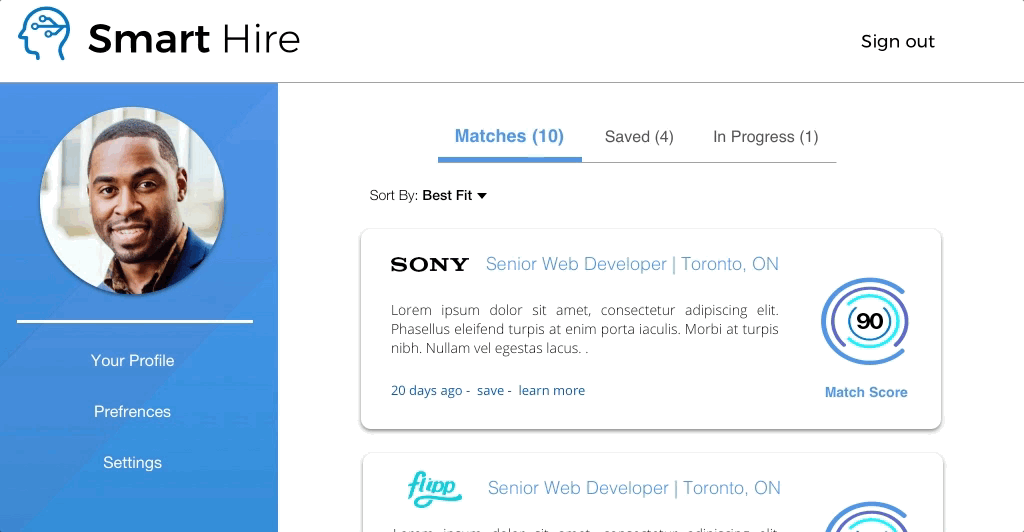Click the Flipp company logo
This screenshot has width=1024, height=532.
click(x=434, y=487)
